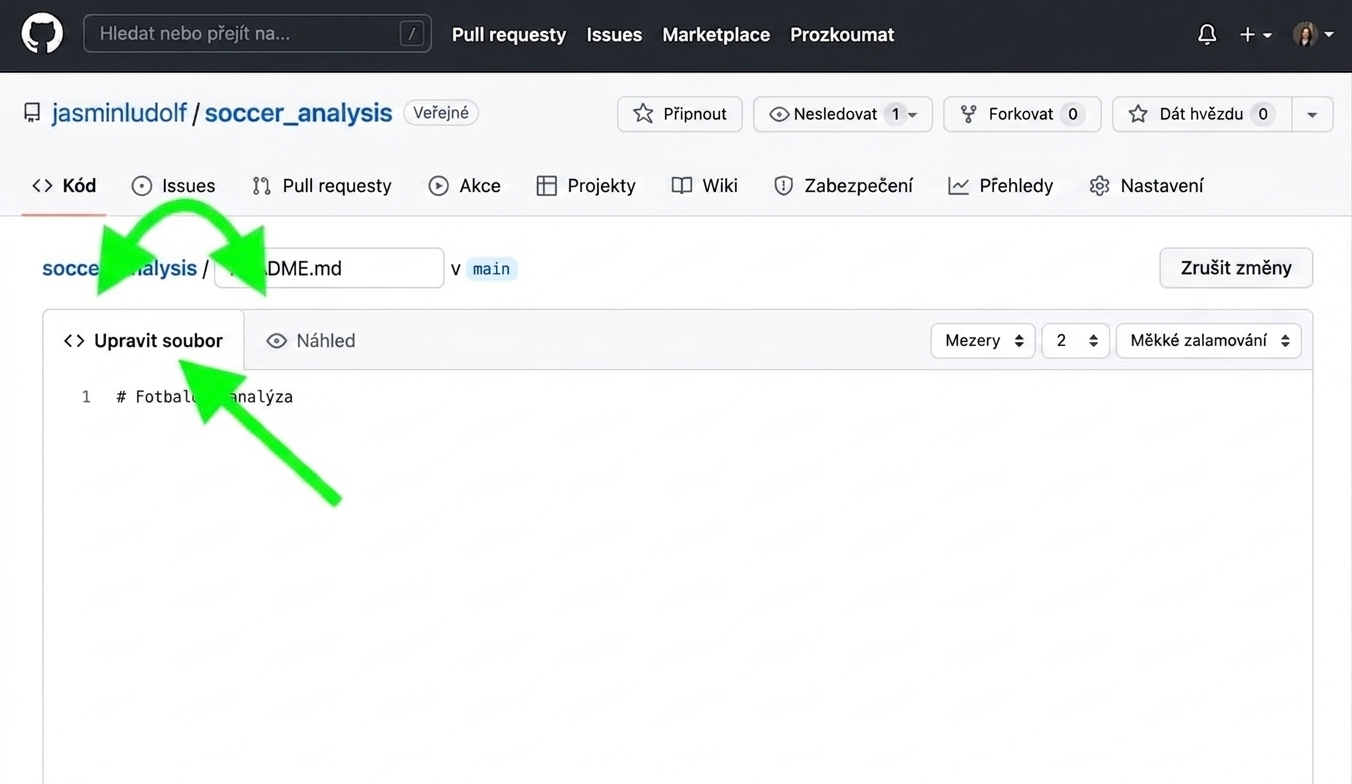This screenshot has width=1352, height=784.
Task: Select the Upravit soubor tab
Action: 143,341
